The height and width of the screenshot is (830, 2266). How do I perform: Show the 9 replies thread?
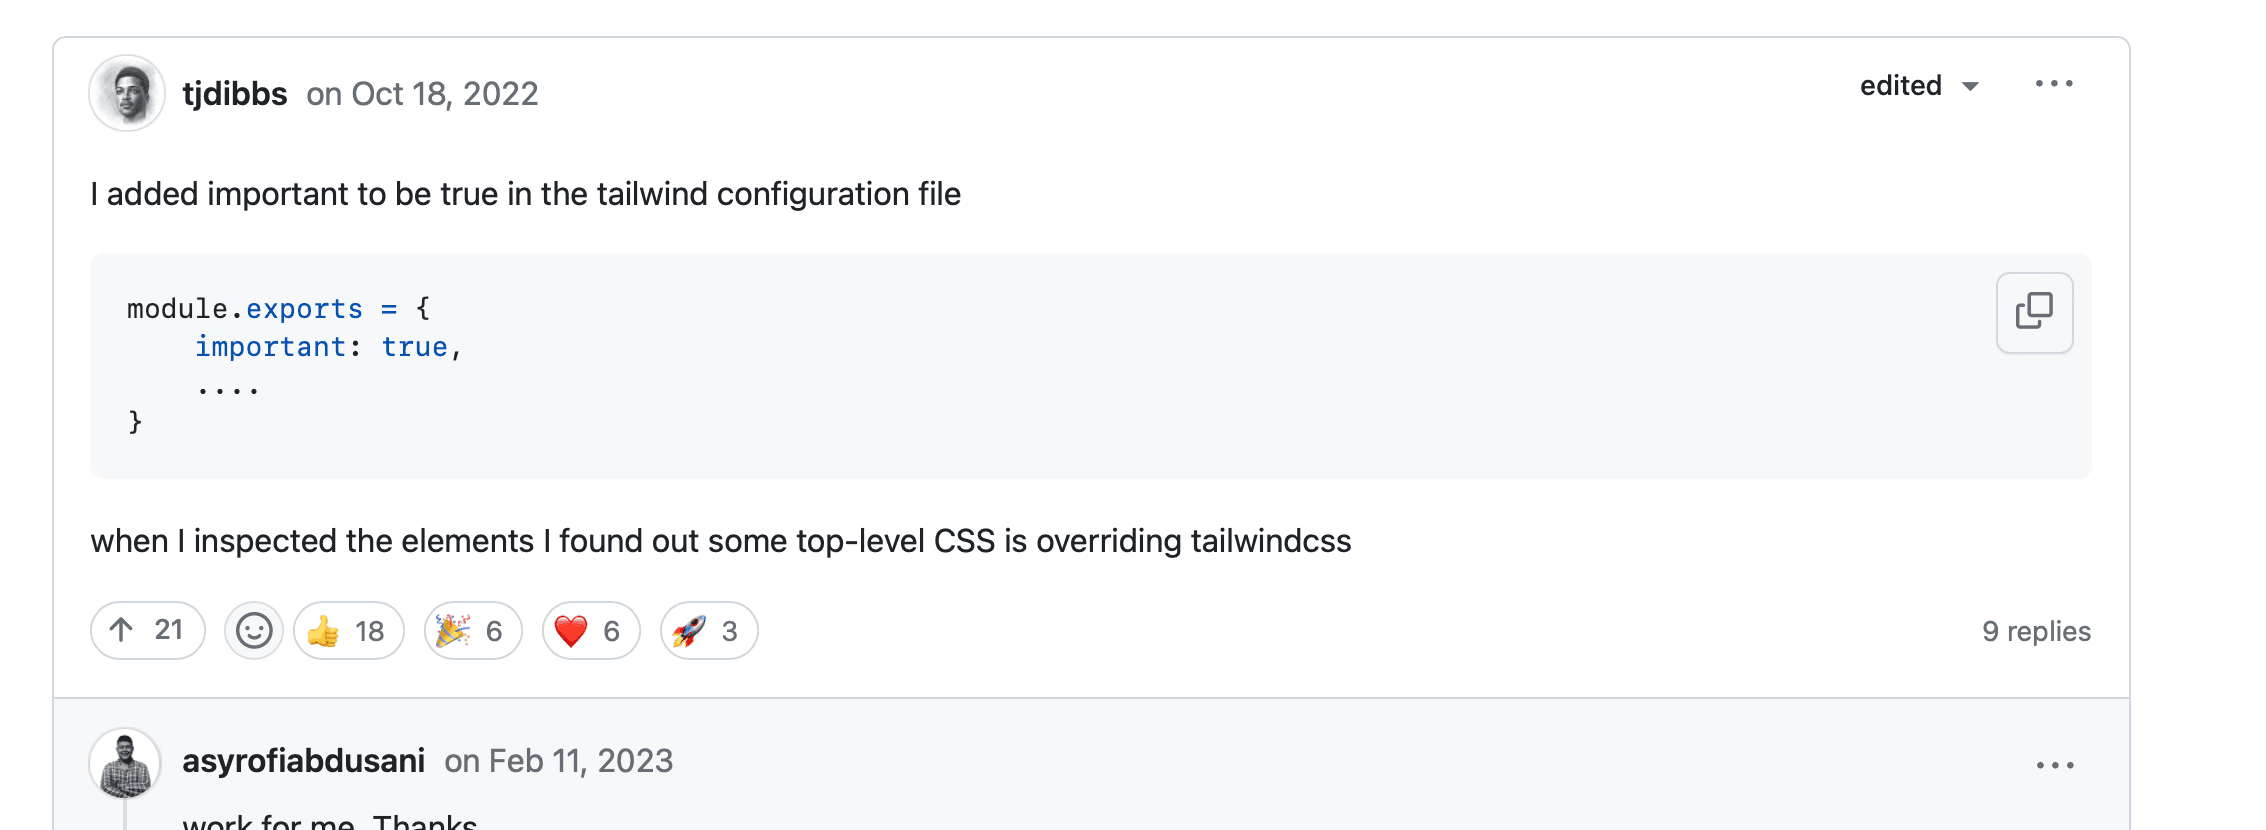(2036, 631)
